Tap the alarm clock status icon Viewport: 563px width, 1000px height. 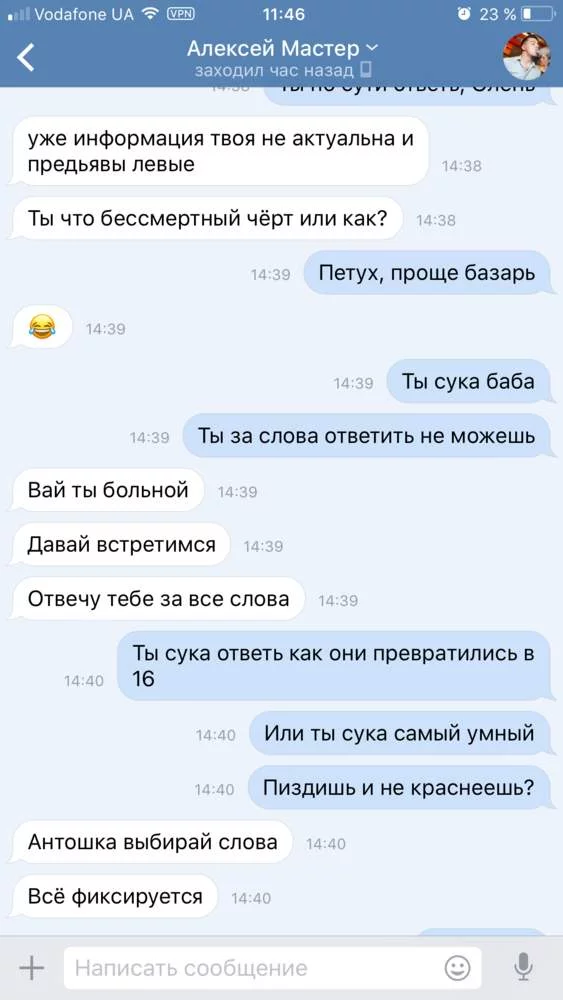(465, 13)
